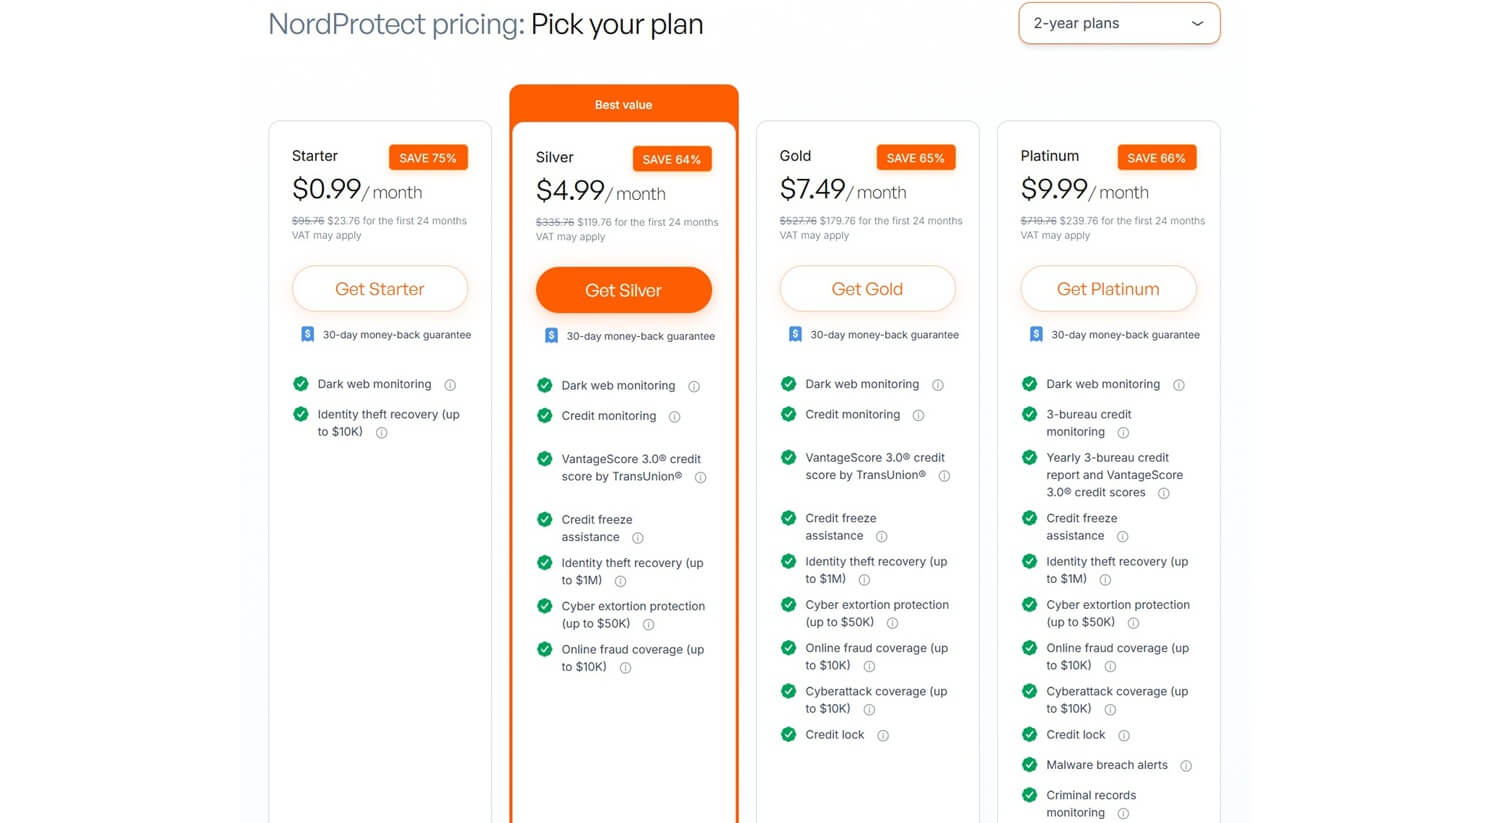Expand plan duration options in top-right selector
1500x823 pixels.
(x=1118, y=23)
